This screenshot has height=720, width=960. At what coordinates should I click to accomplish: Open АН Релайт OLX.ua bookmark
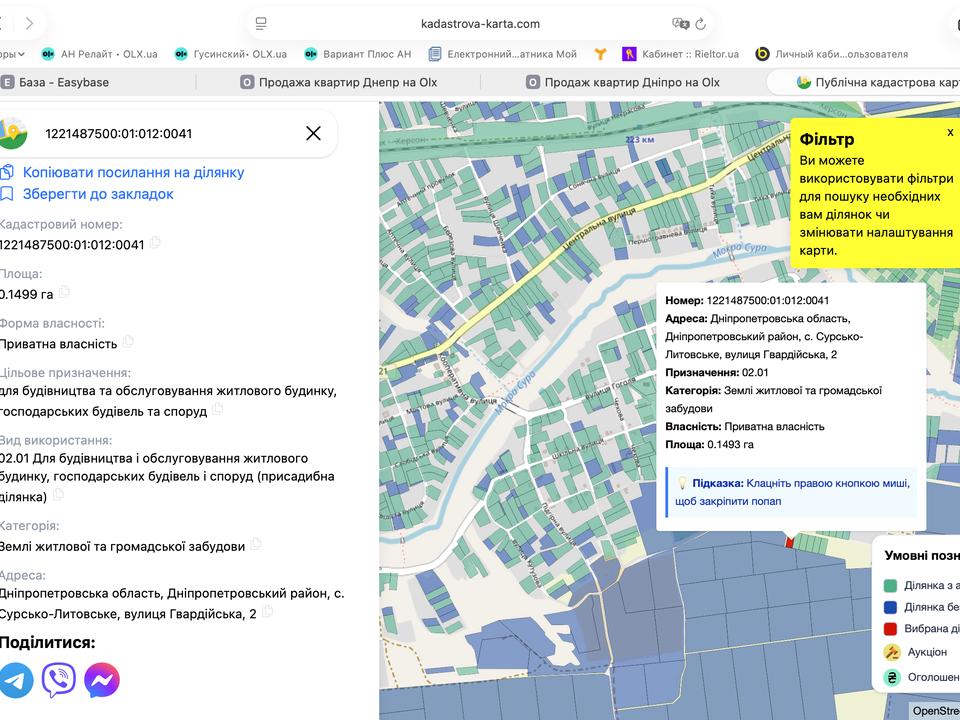click(x=99, y=54)
